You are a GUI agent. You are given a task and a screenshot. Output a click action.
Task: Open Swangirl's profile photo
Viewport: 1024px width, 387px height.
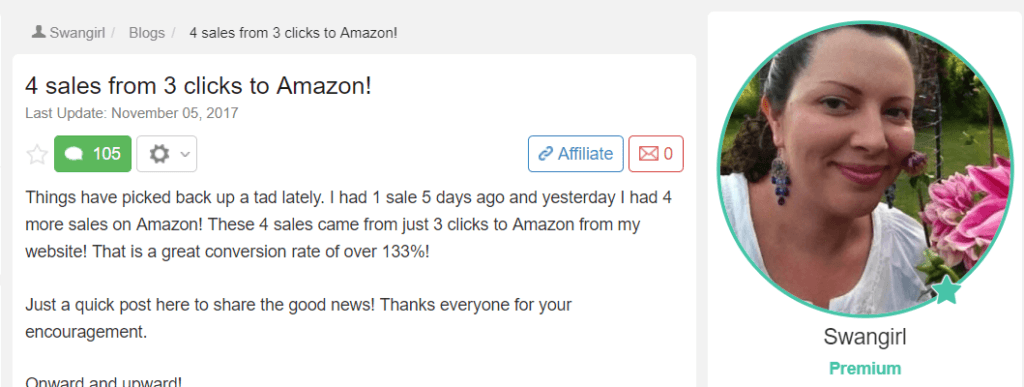coord(864,169)
